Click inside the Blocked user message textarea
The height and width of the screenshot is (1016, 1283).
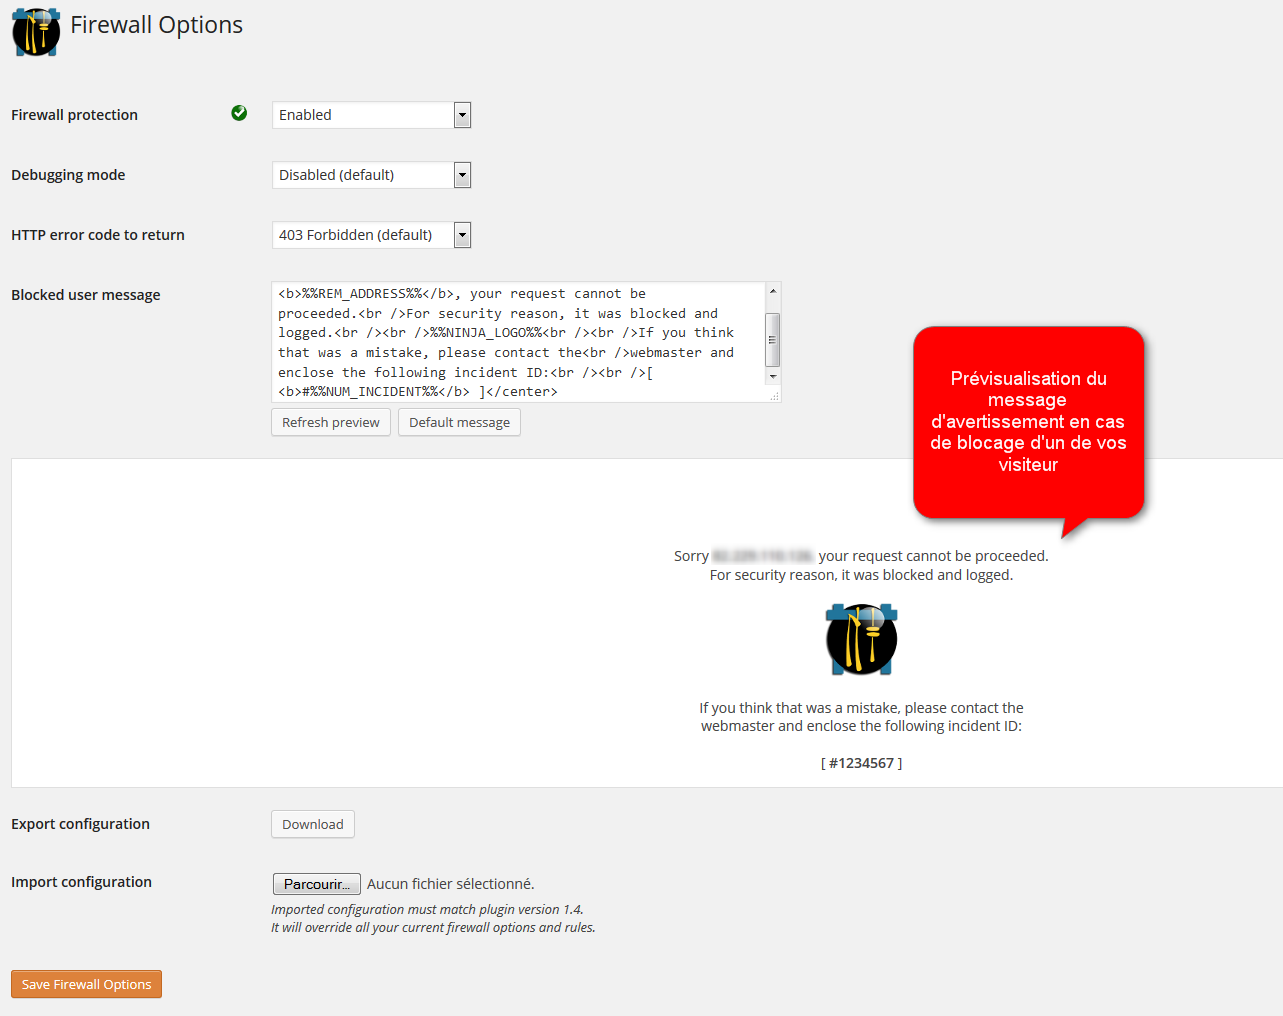(518, 342)
